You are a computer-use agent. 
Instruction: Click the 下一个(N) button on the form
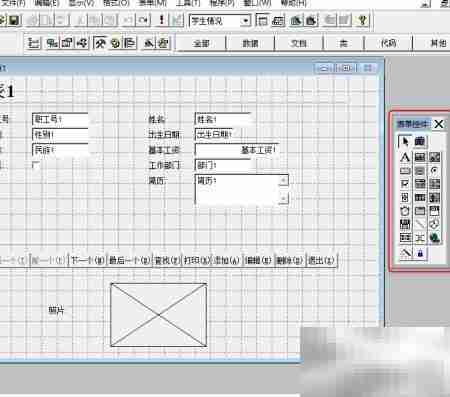click(x=88, y=260)
